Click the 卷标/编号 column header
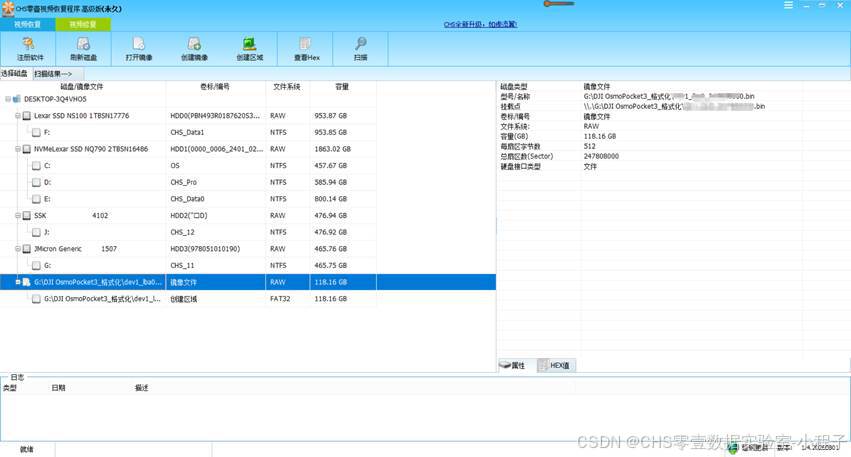Image resolution: width=851 pixels, height=457 pixels. (215, 87)
